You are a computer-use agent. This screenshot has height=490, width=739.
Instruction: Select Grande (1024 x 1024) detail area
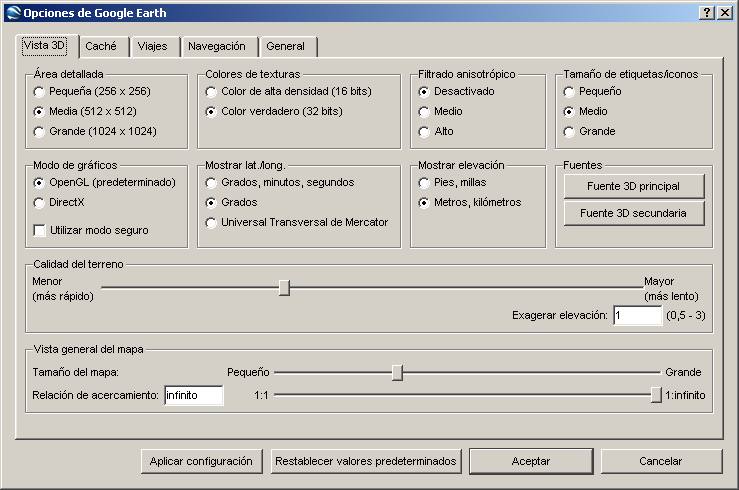coord(95,131)
